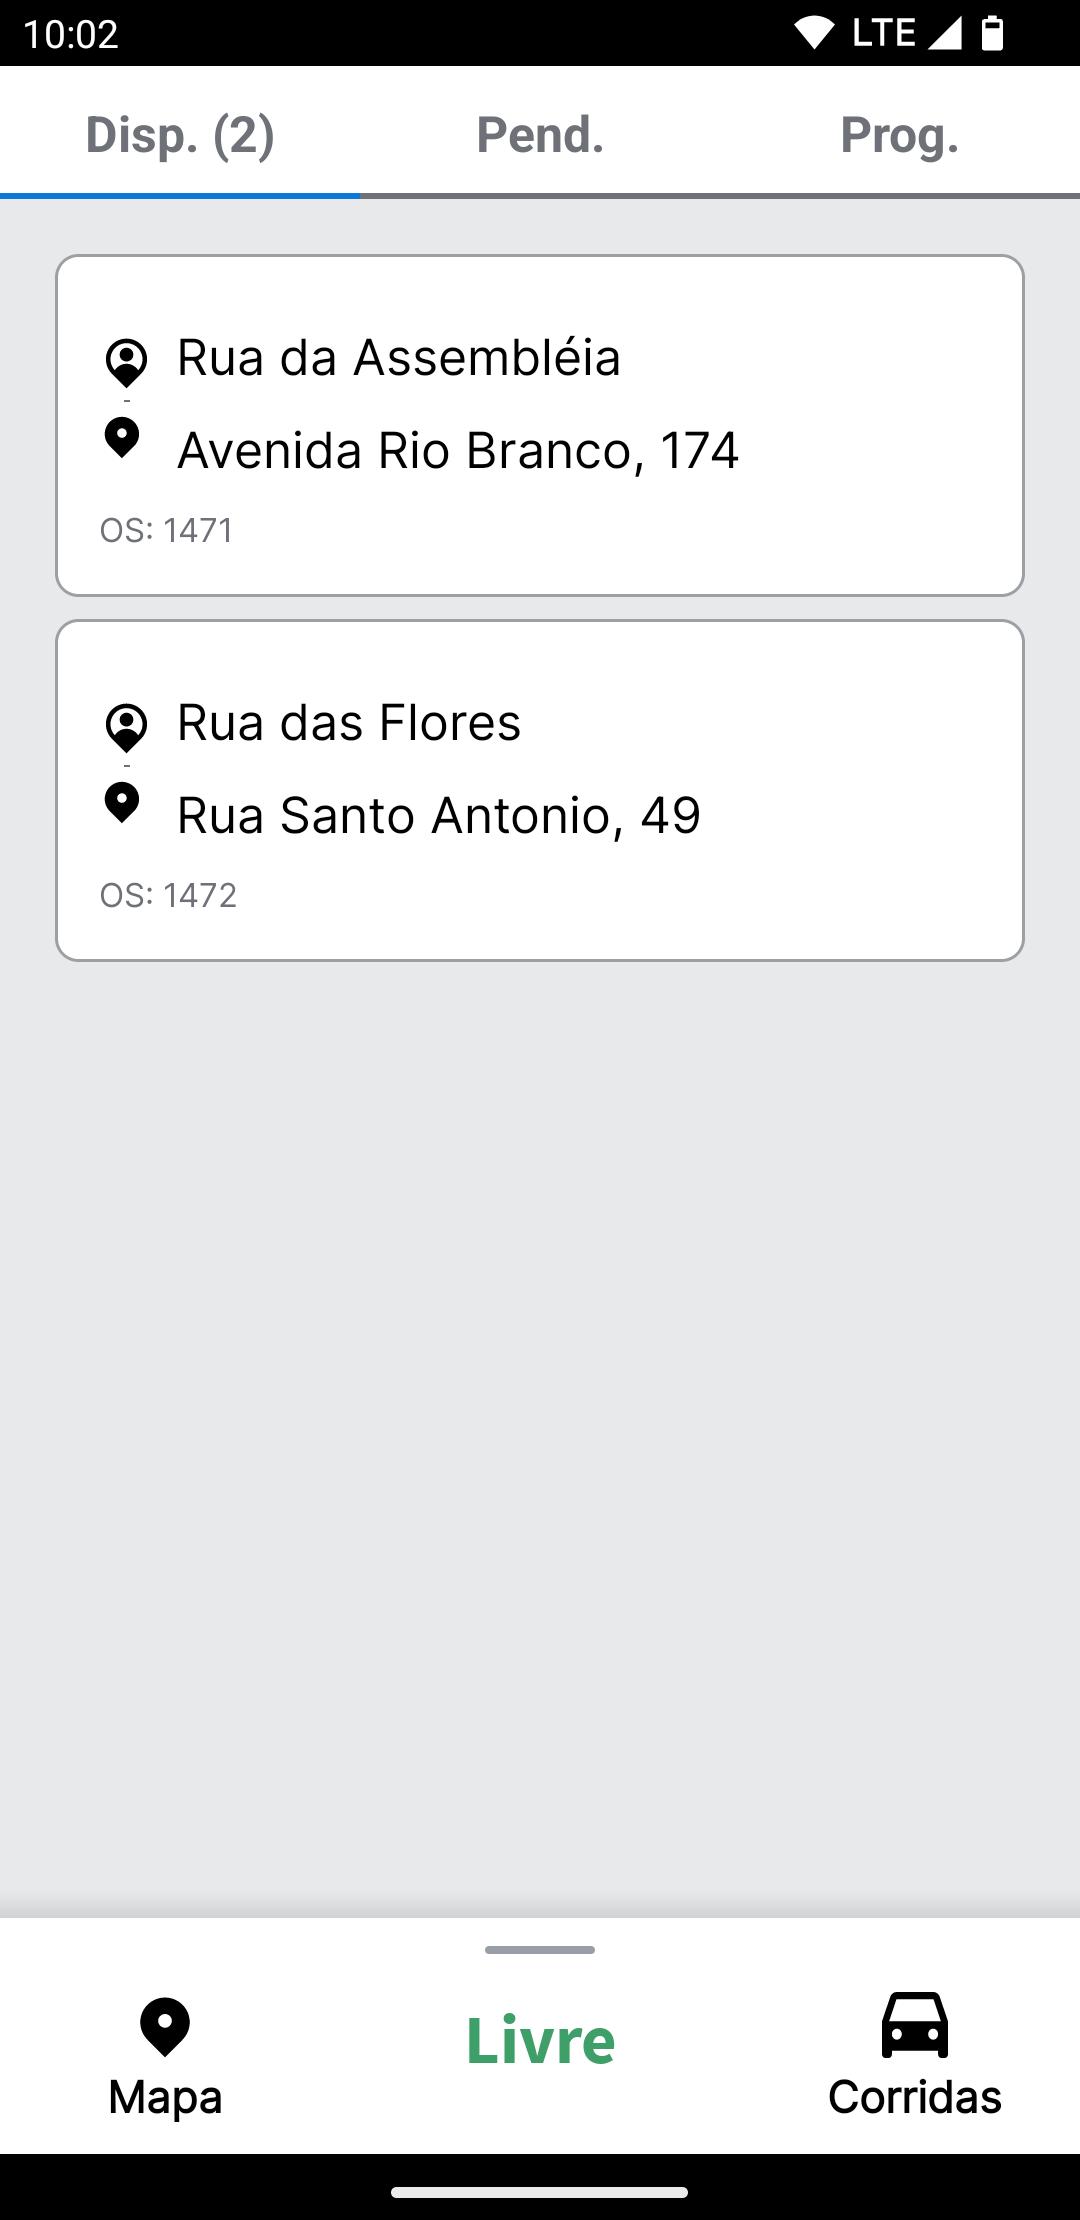This screenshot has height=2220, width=1080.
Task: Tap destination pin beside Avenida Rio Branco
Action: point(122,438)
